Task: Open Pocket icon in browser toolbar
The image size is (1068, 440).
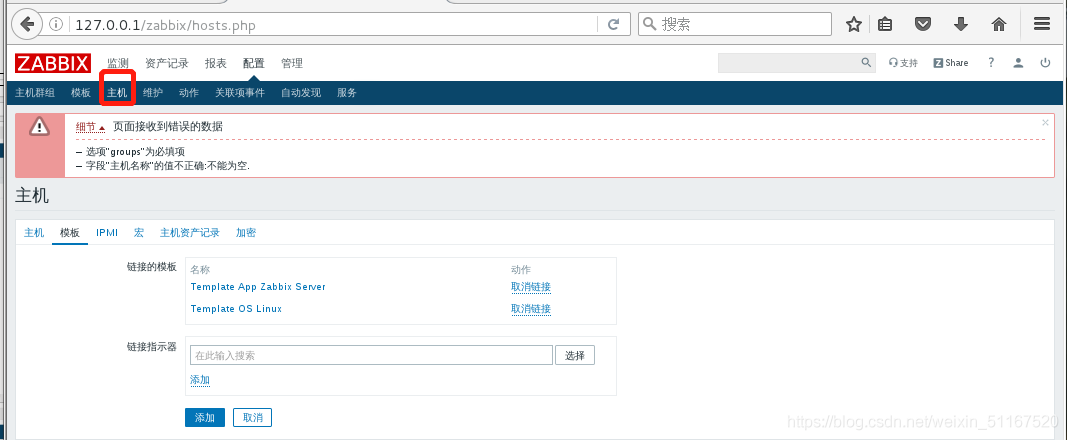Action: point(923,25)
